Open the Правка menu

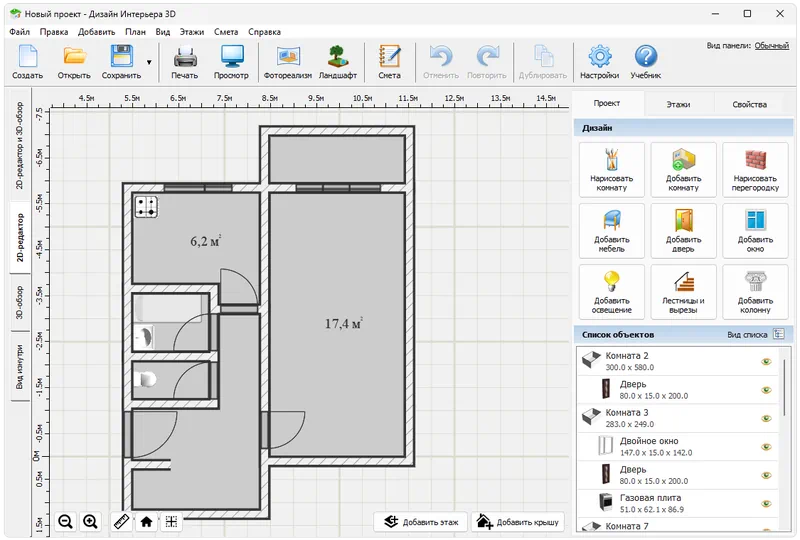(54, 32)
